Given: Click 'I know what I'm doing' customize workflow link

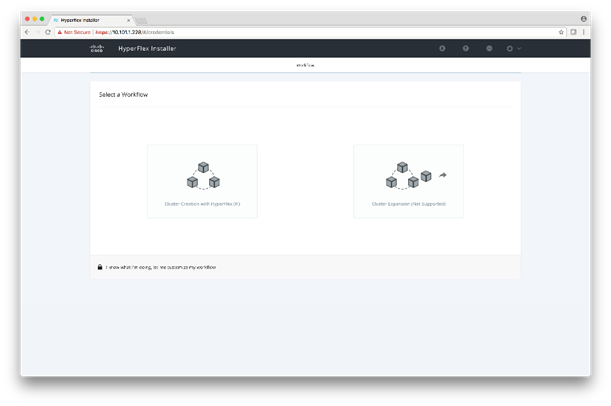Looking at the screenshot, I should click(161, 267).
